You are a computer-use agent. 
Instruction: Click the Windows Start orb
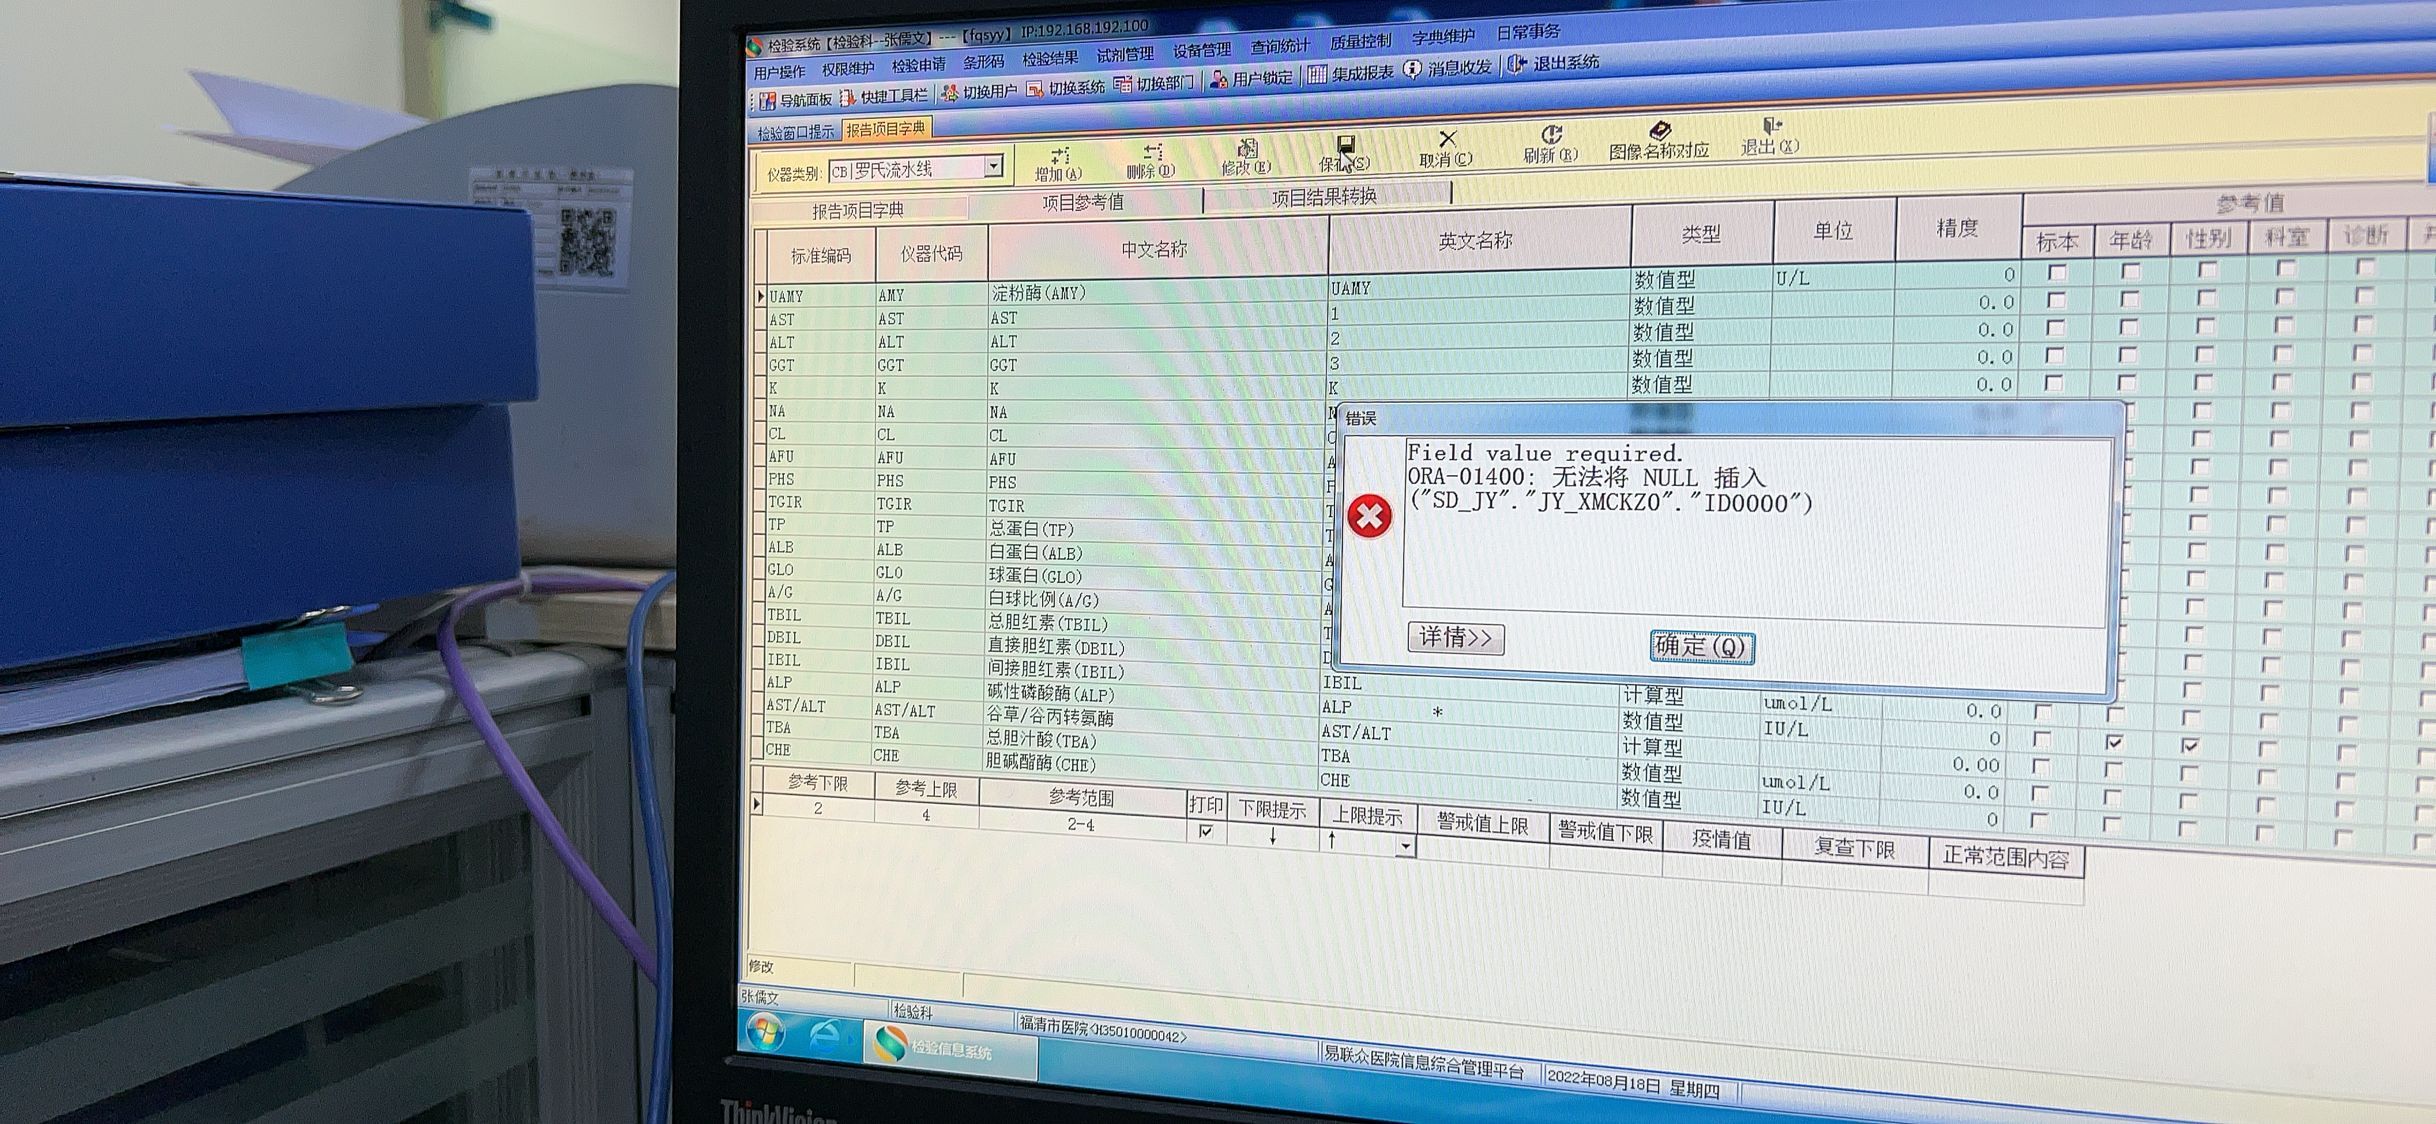tap(767, 1033)
